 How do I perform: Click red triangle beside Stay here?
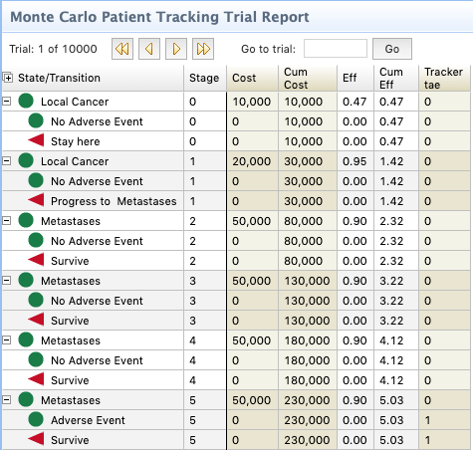pos(36,140)
